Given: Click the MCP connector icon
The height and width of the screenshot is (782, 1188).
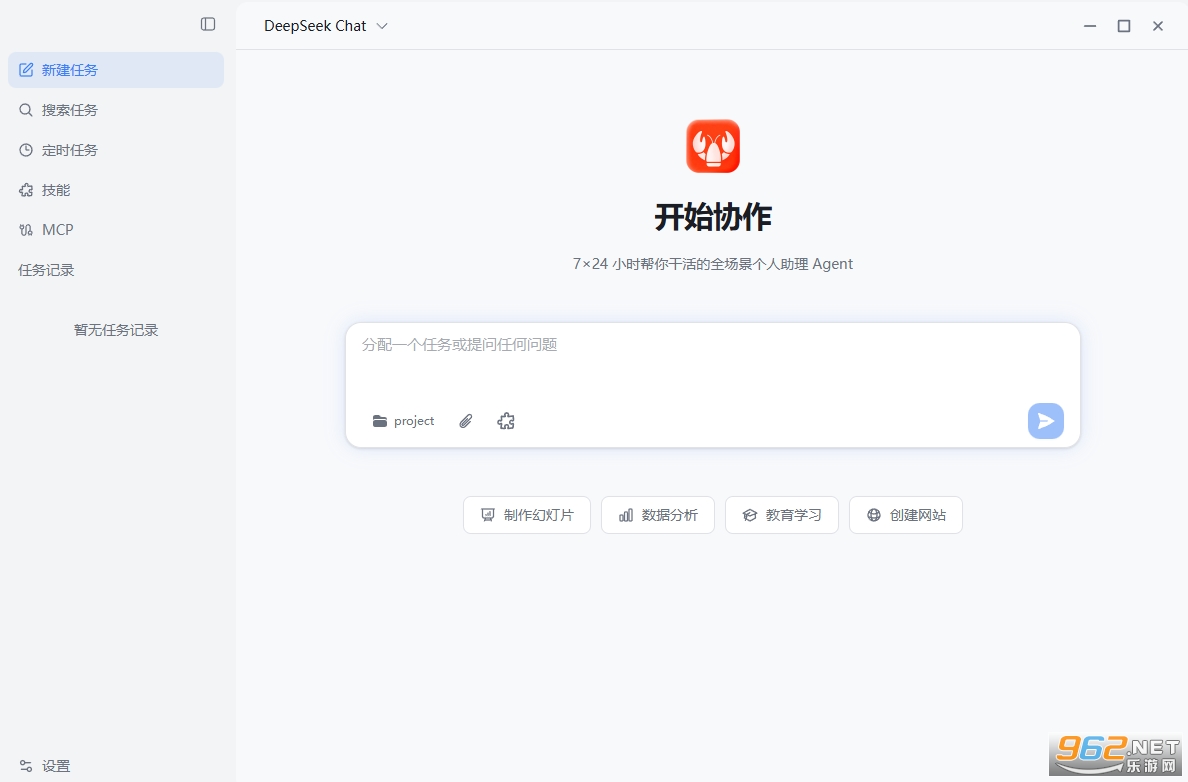Looking at the screenshot, I should (26, 230).
